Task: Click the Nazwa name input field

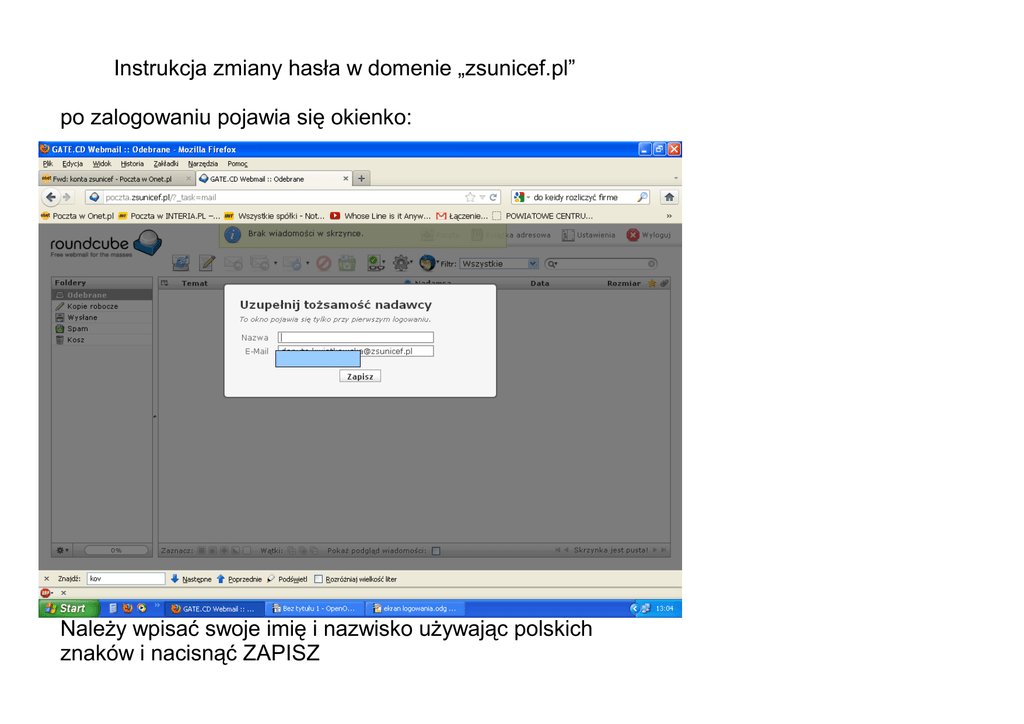Action: tap(356, 338)
